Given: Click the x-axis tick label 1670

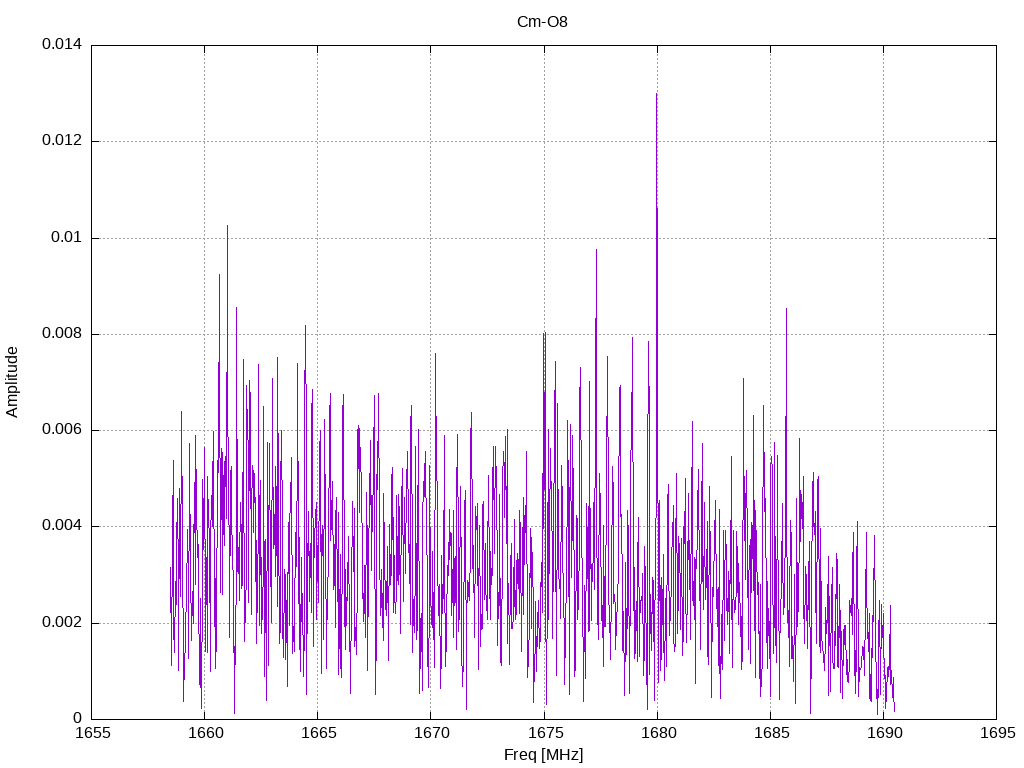Looking at the screenshot, I should click(432, 733).
